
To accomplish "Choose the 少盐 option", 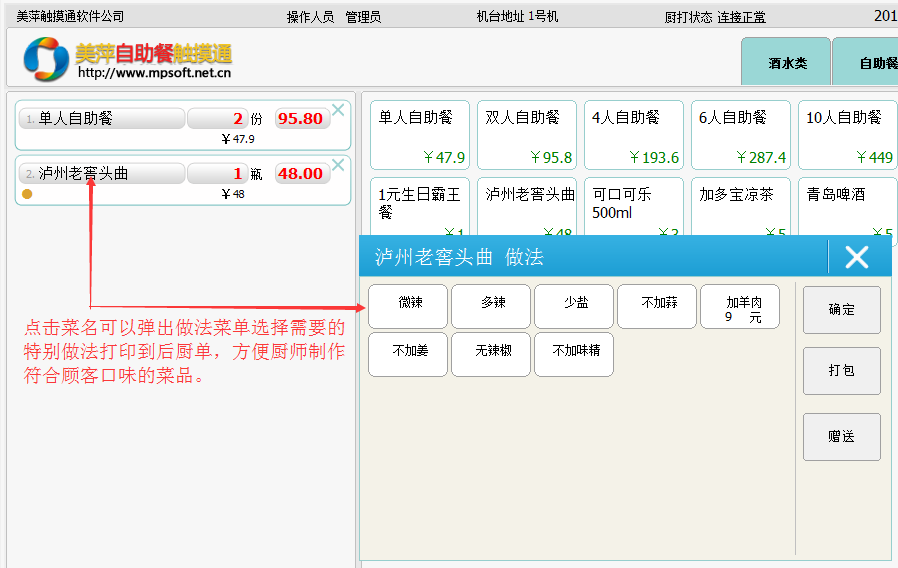I will tap(575, 306).
